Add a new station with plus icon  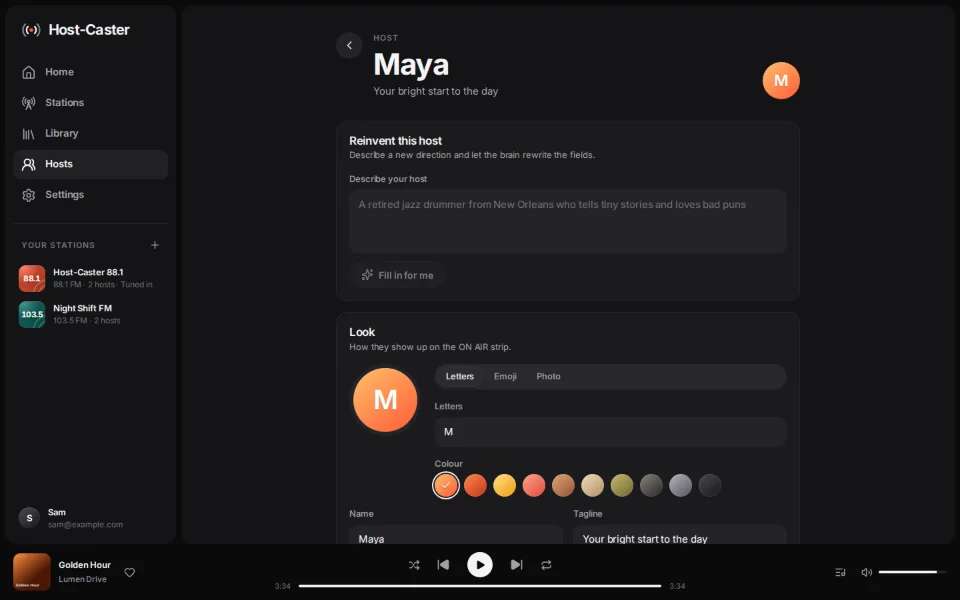pos(155,245)
